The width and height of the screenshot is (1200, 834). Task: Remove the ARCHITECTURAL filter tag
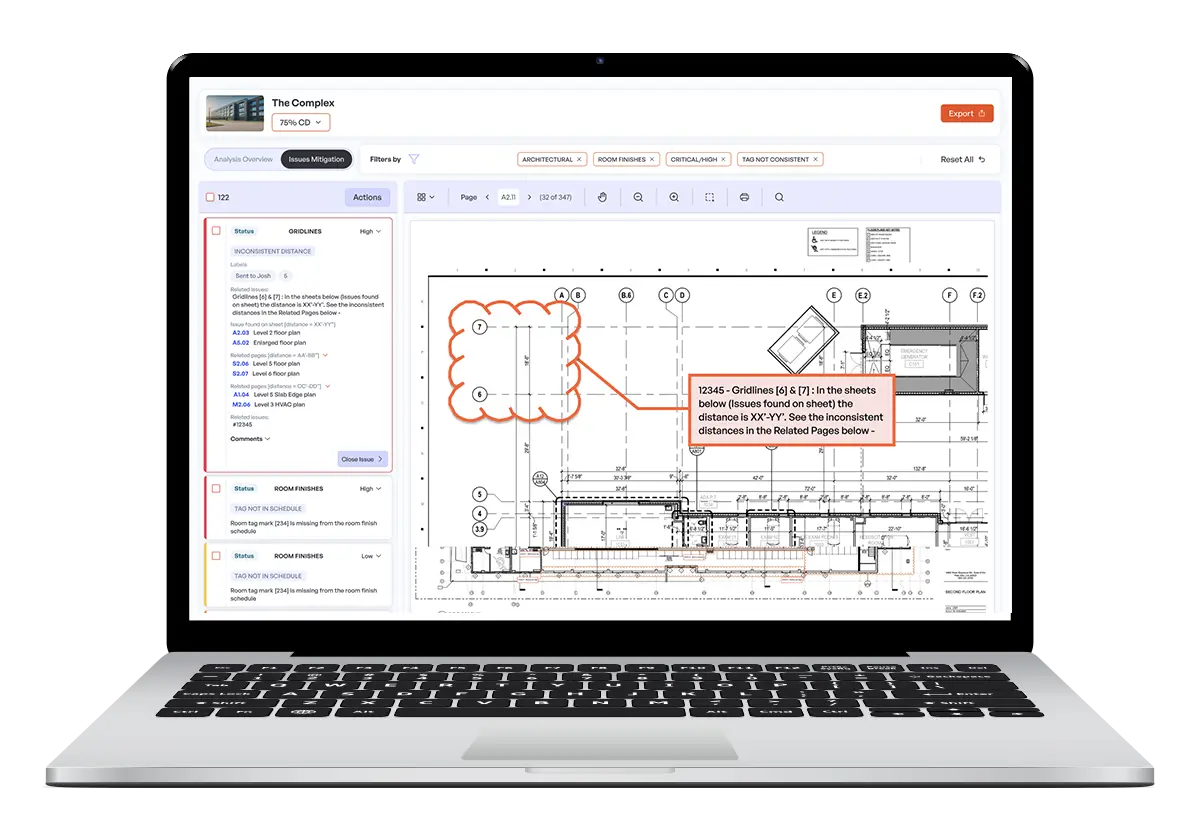(579, 159)
